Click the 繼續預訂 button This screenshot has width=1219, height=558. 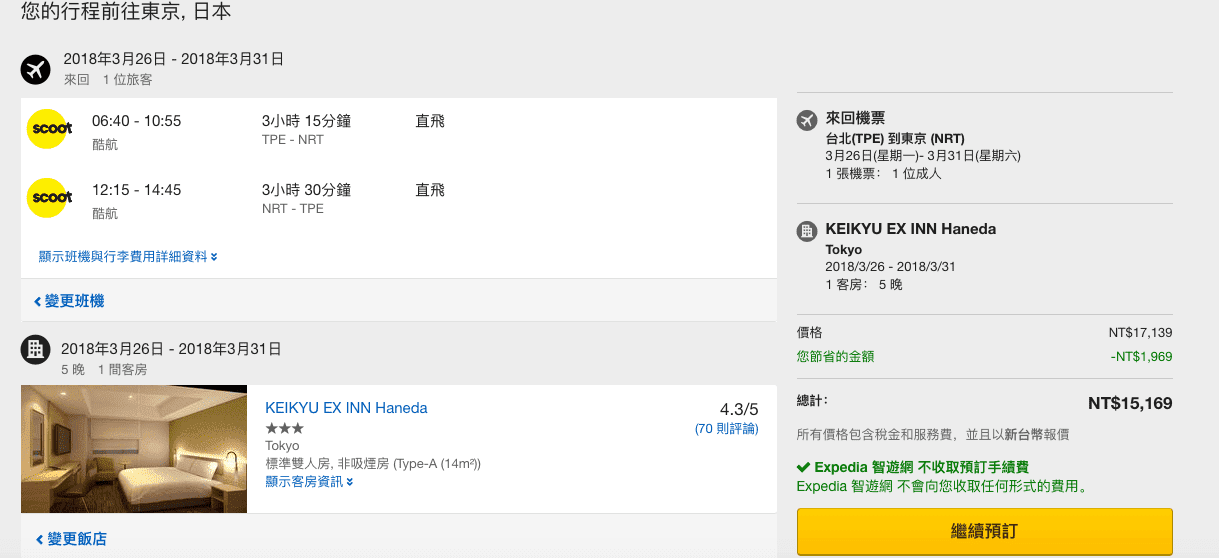pyautogui.click(x=984, y=531)
